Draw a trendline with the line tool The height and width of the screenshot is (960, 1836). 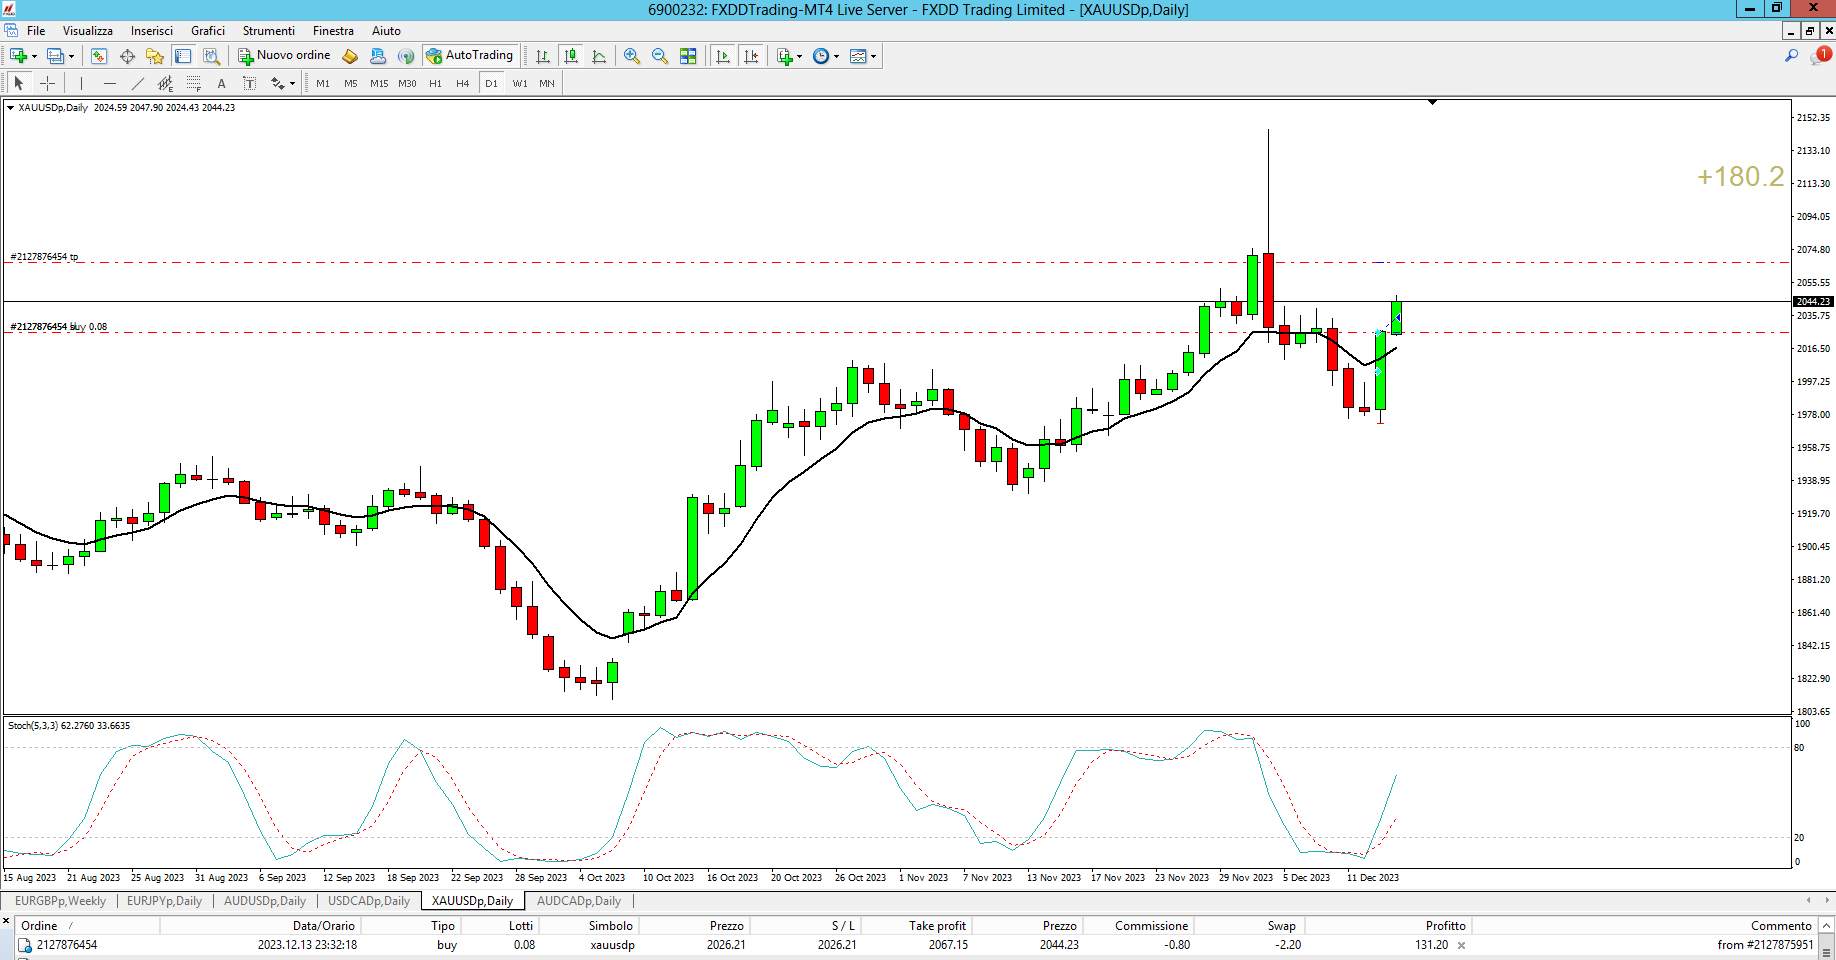(x=138, y=84)
